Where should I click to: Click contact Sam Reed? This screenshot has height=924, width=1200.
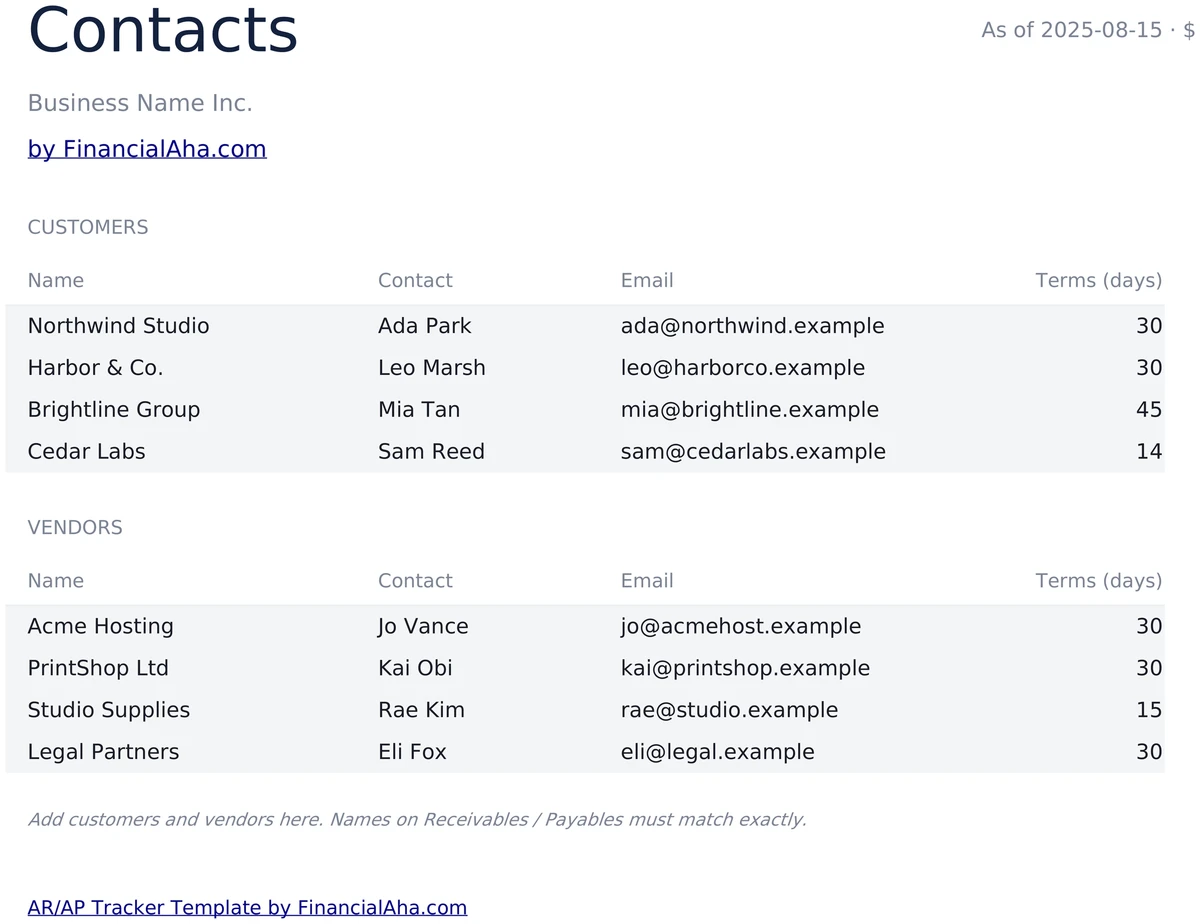coord(431,452)
